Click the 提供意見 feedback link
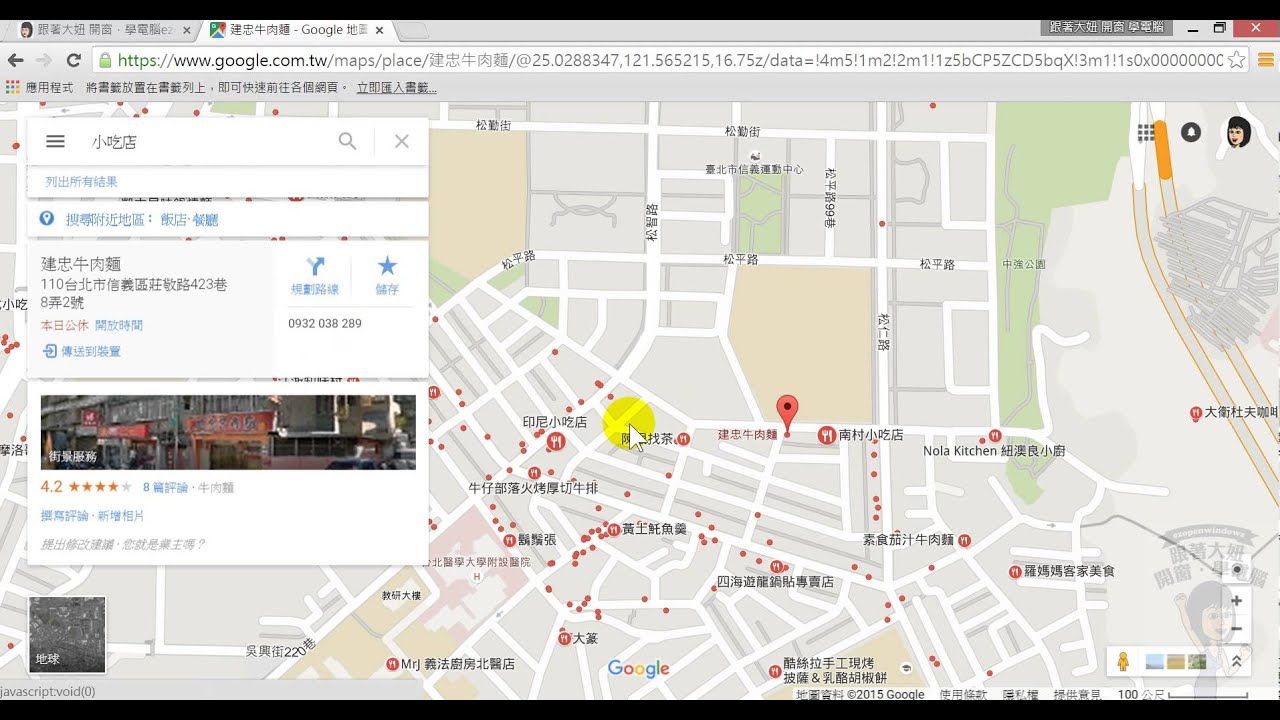This screenshot has height=720, width=1280. pyautogui.click(x=1077, y=694)
